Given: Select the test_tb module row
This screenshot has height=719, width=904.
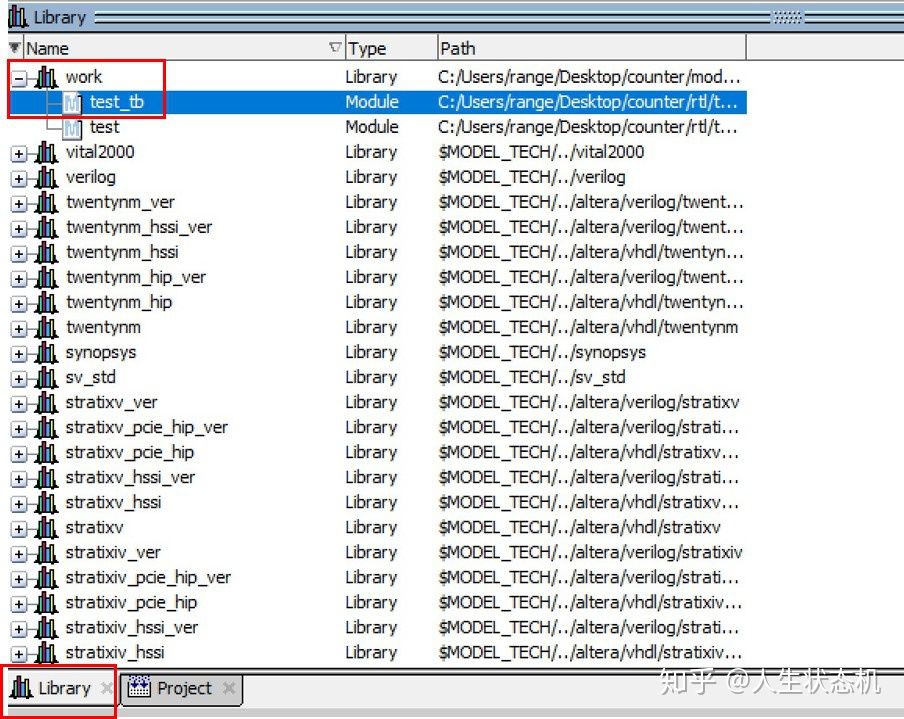Looking at the screenshot, I should (x=378, y=102).
